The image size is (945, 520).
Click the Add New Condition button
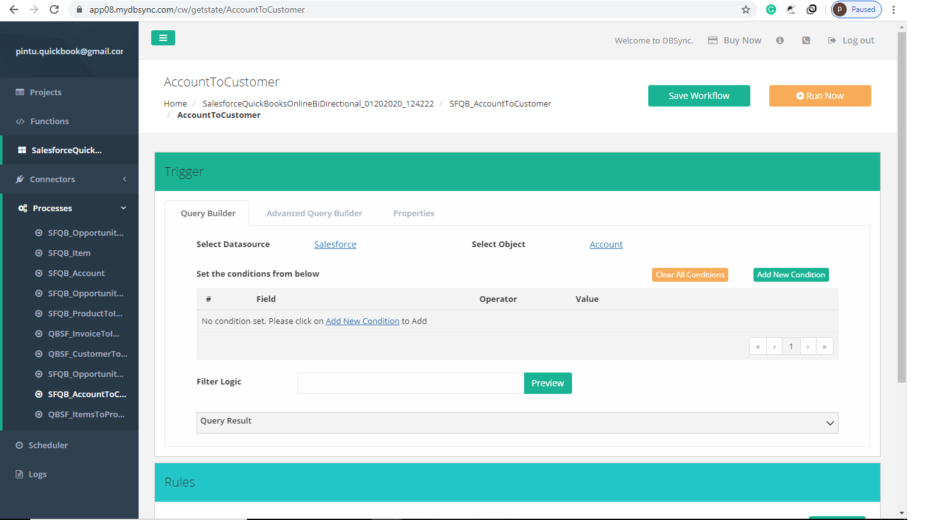click(x=790, y=275)
